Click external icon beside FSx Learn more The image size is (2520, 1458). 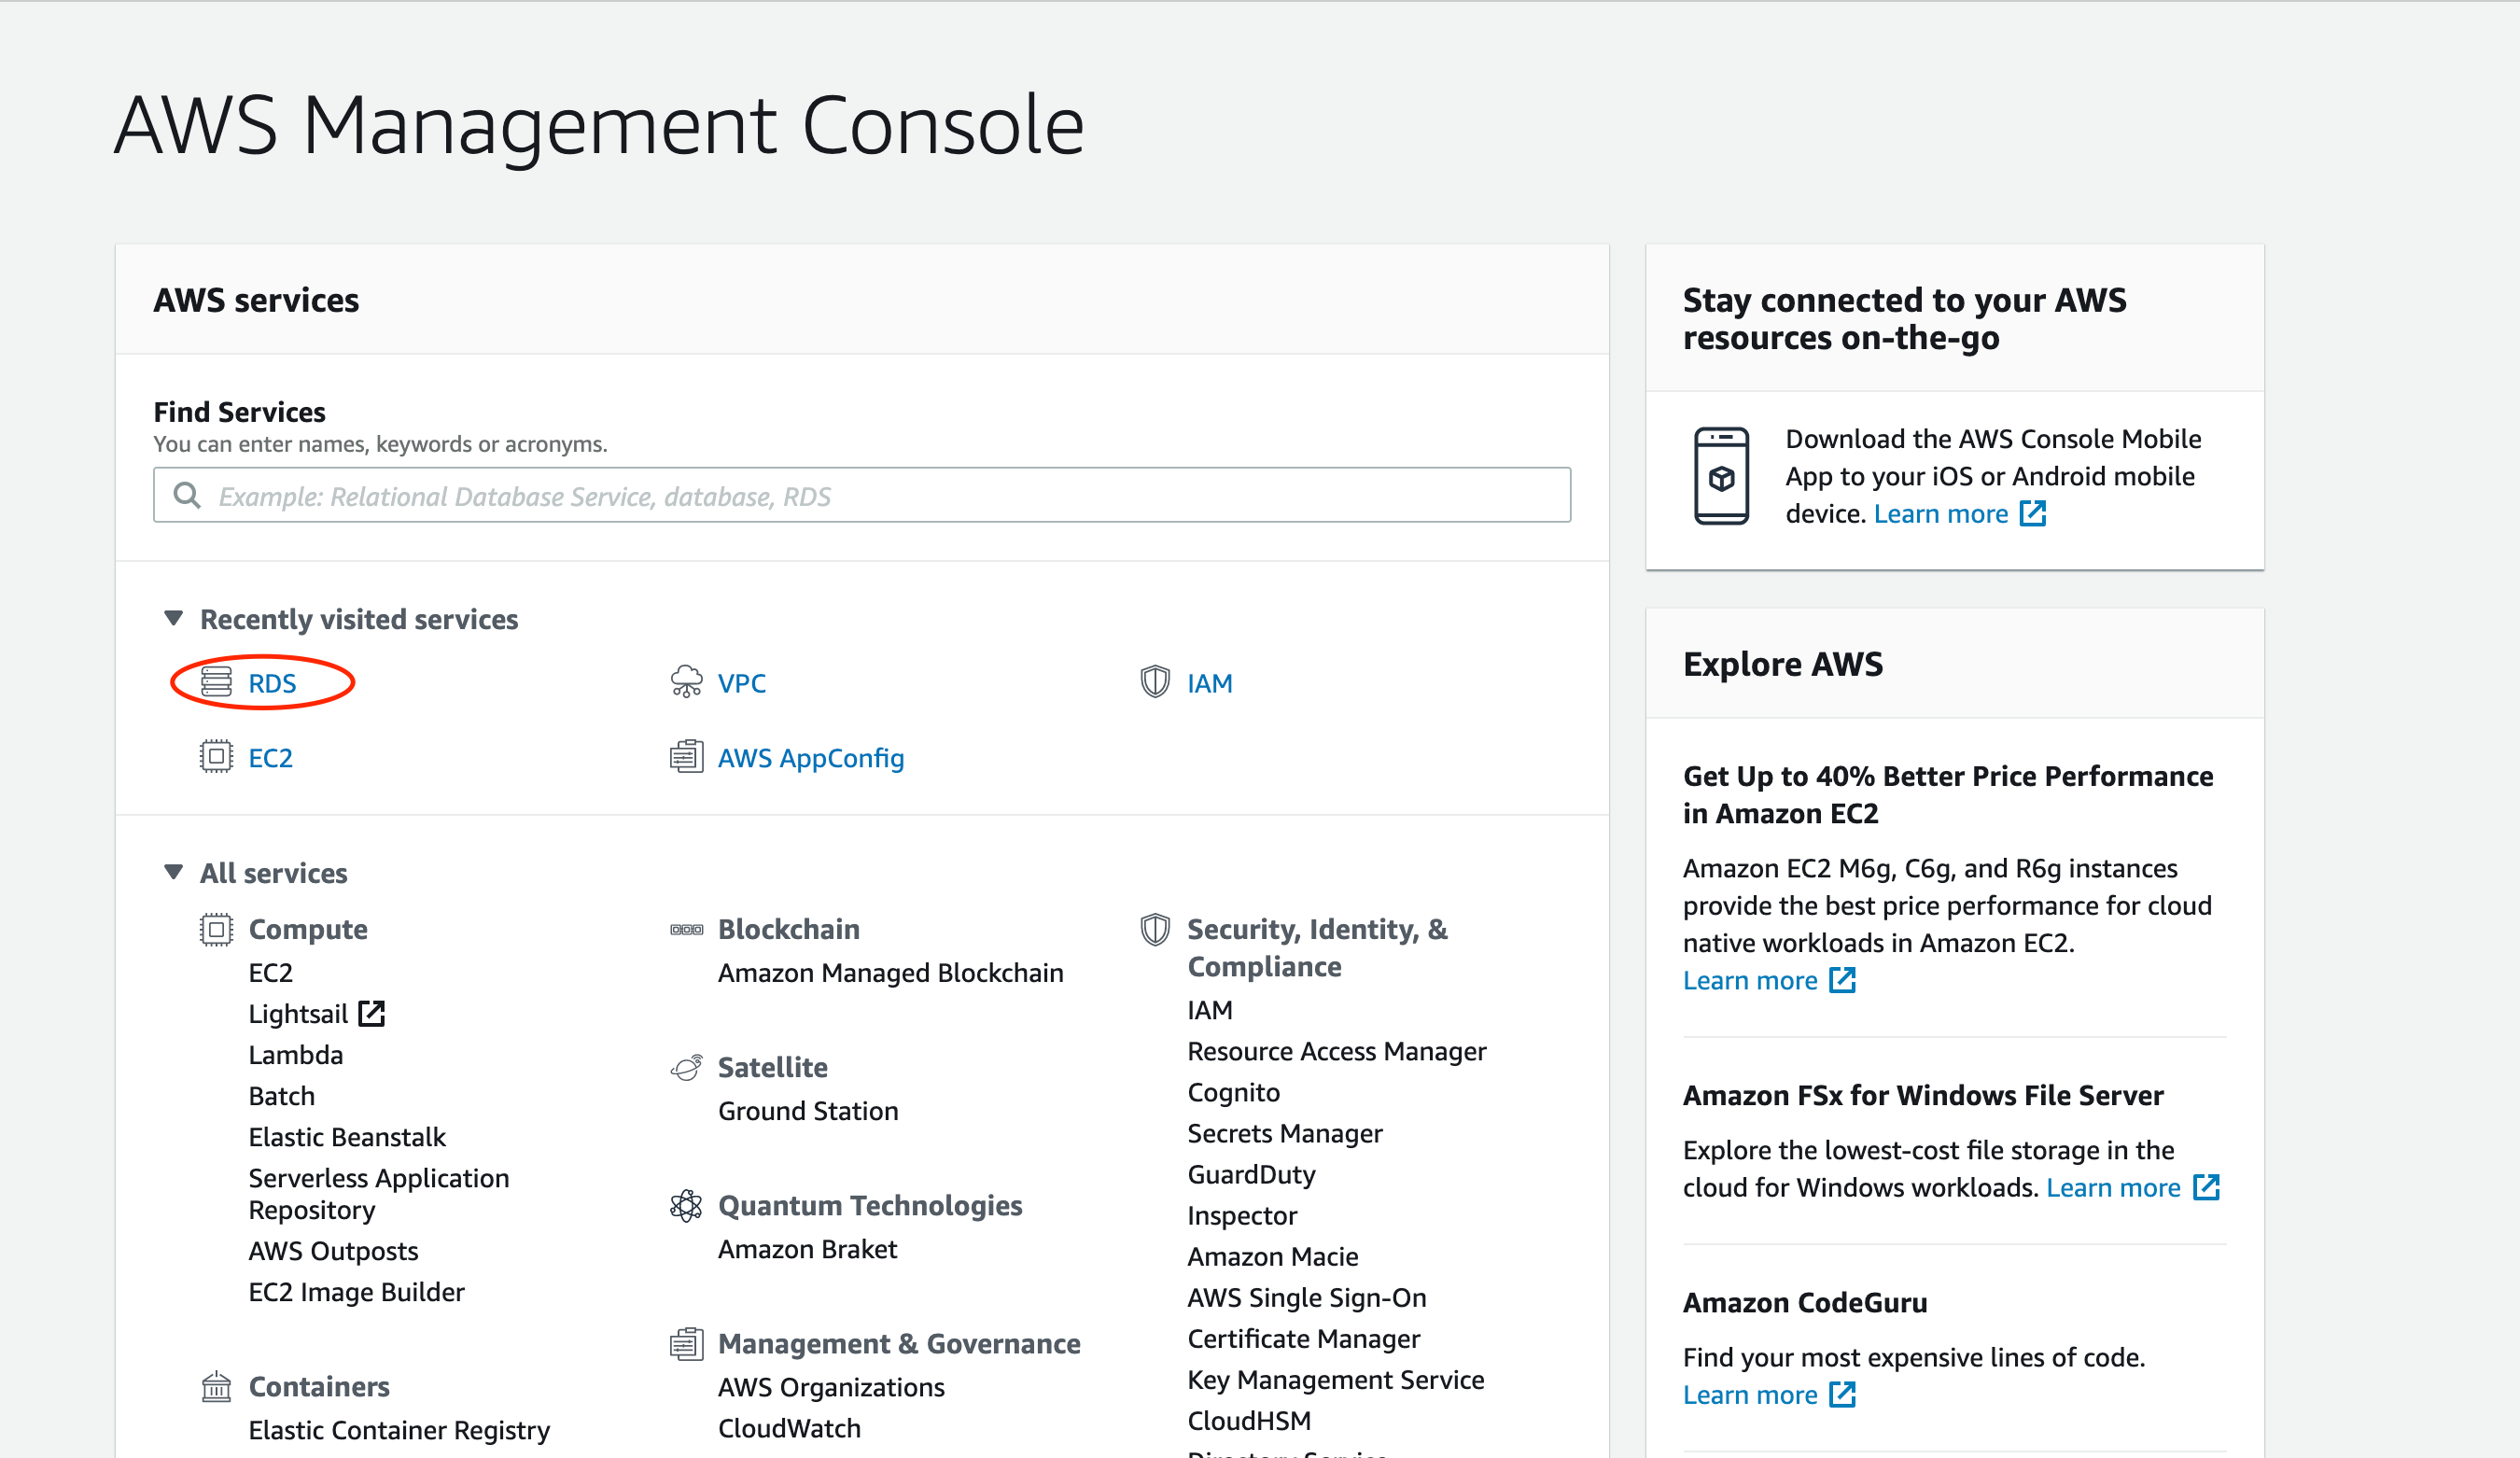[x=2205, y=1188]
